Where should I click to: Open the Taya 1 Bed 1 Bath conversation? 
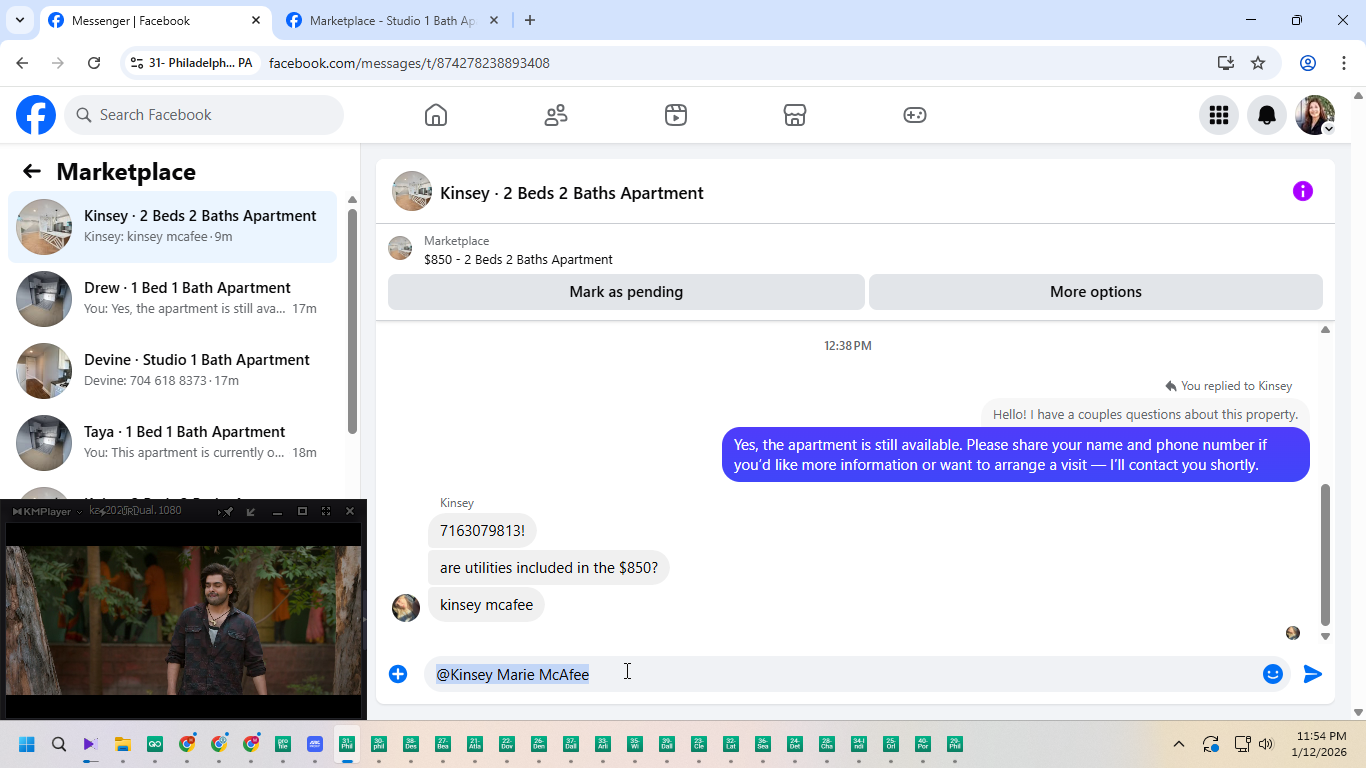point(173,443)
